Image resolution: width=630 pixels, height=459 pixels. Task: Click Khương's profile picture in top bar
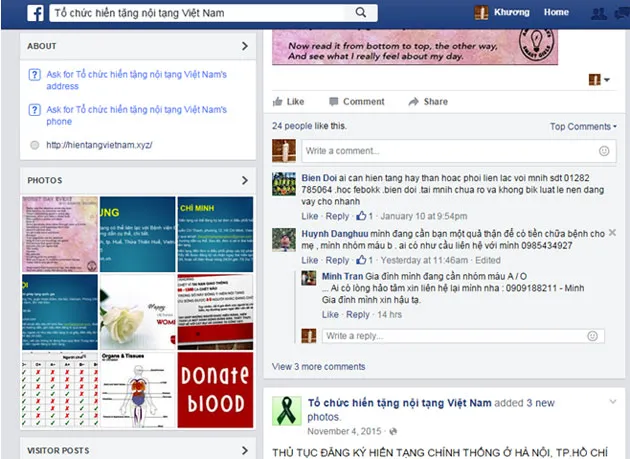(481, 12)
